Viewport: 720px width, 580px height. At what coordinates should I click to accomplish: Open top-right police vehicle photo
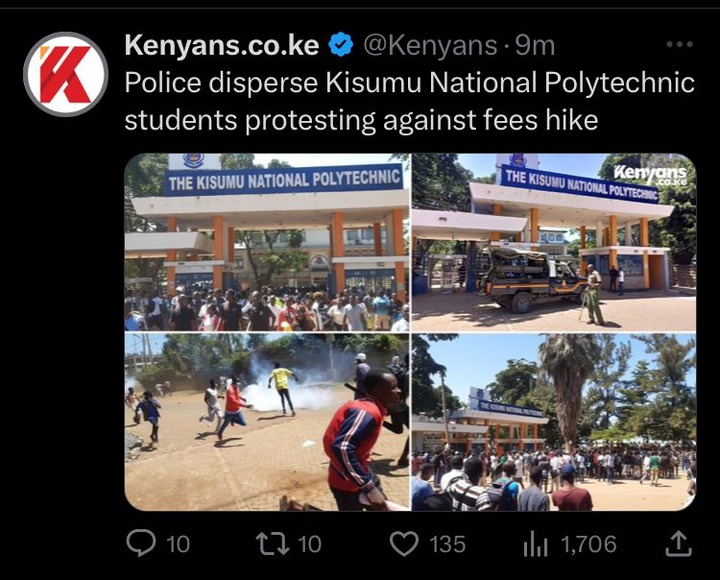554,242
